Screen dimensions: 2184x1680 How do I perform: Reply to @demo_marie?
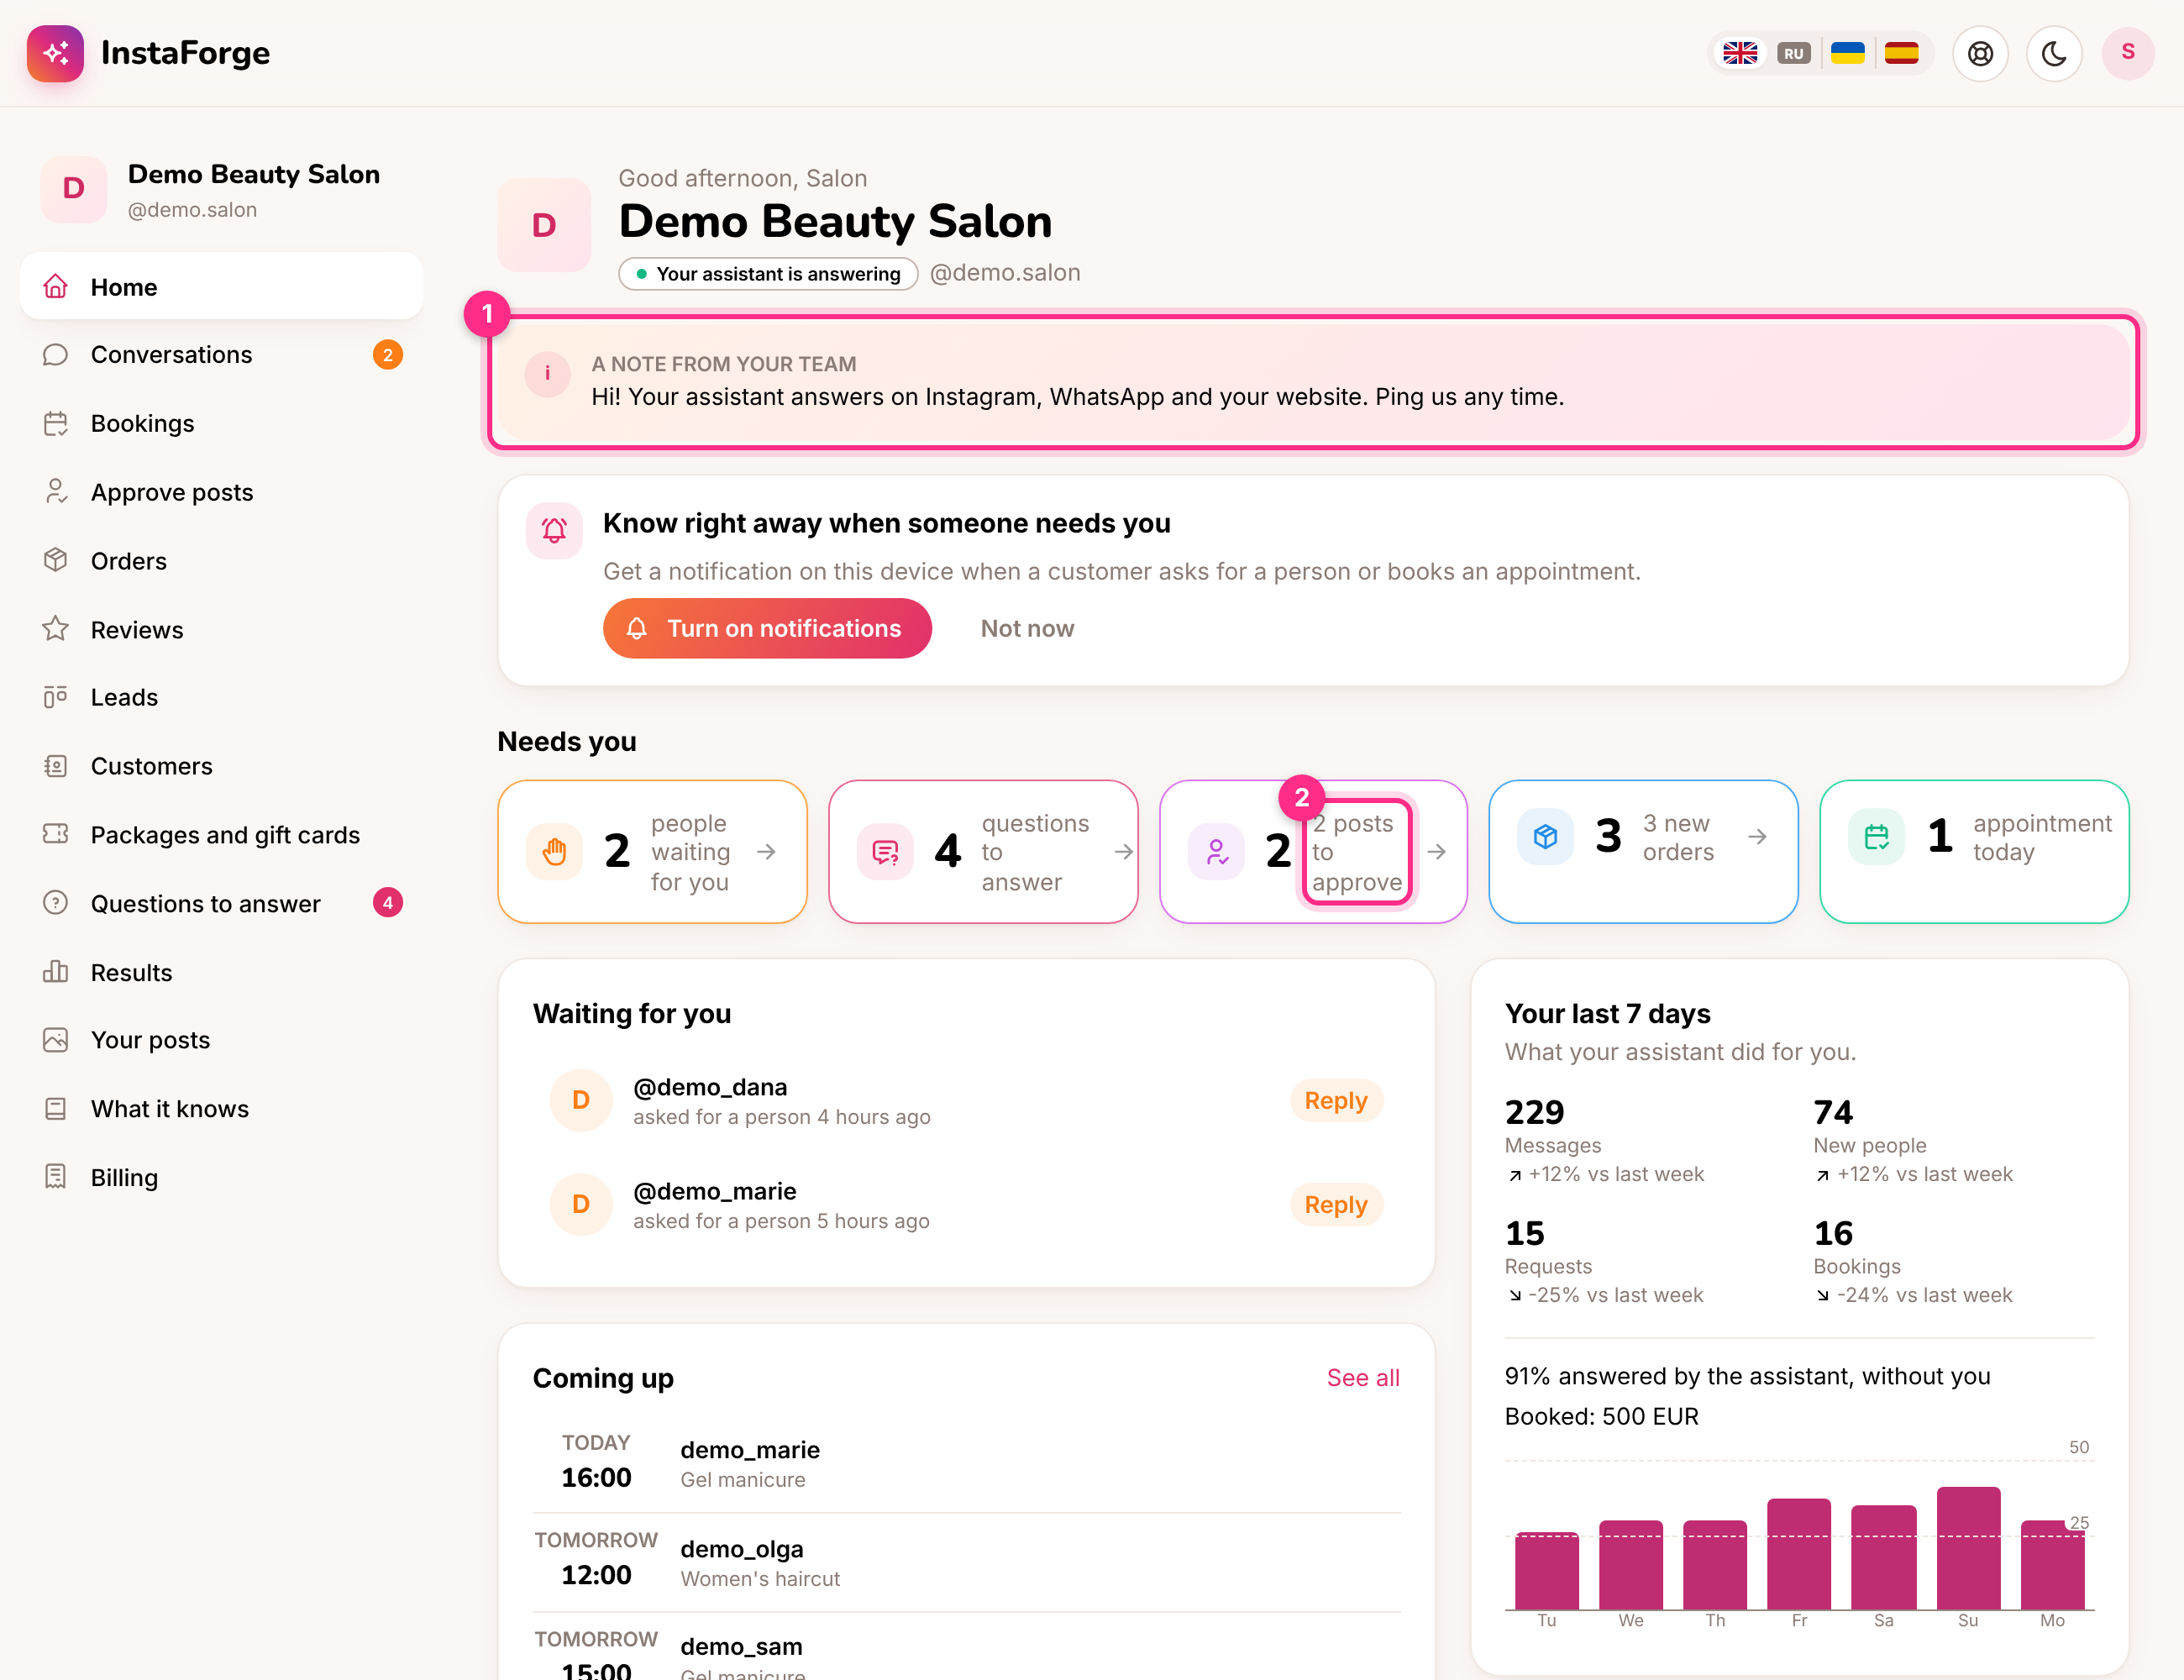tap(1336, 1205)
